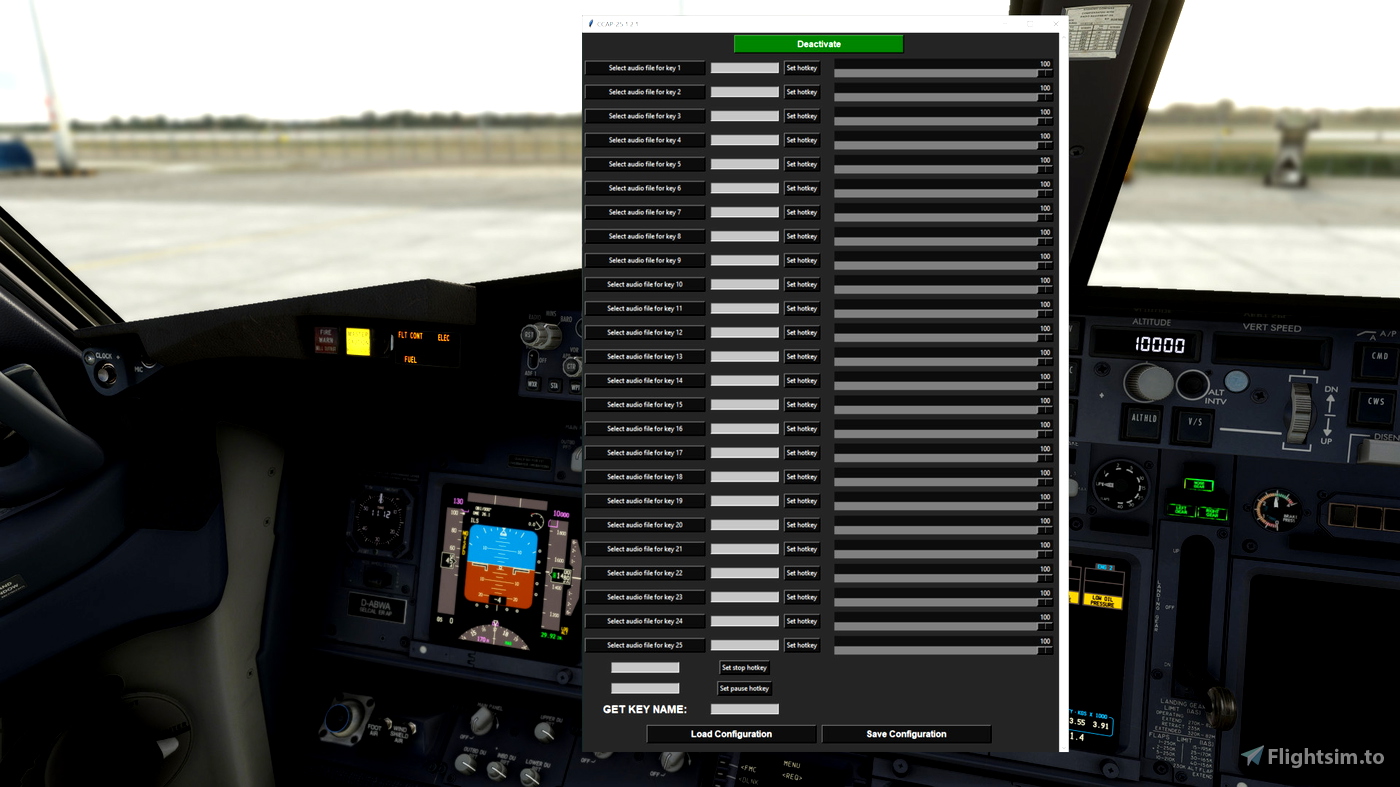Select audio file for key 14
This screenshot has width=1400, height=787.
tap(645, 380)
